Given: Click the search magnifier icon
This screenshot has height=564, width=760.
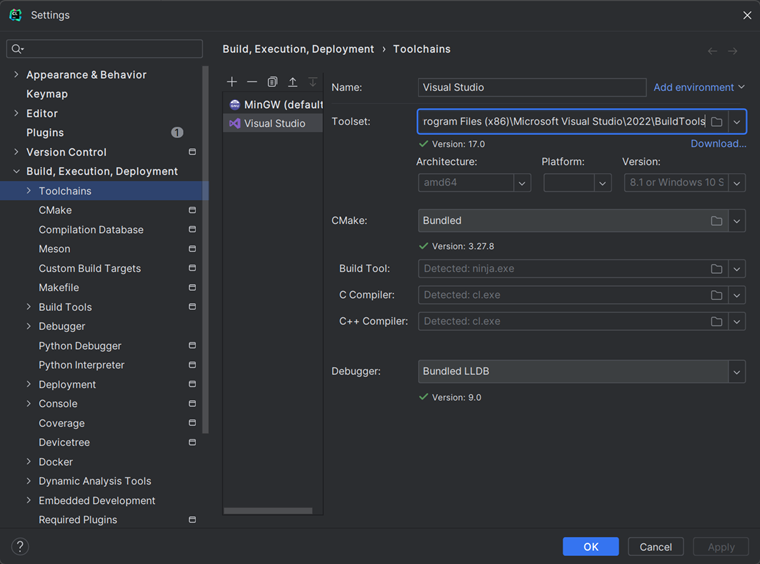Looking at the screenshot, I should [17, 48].
